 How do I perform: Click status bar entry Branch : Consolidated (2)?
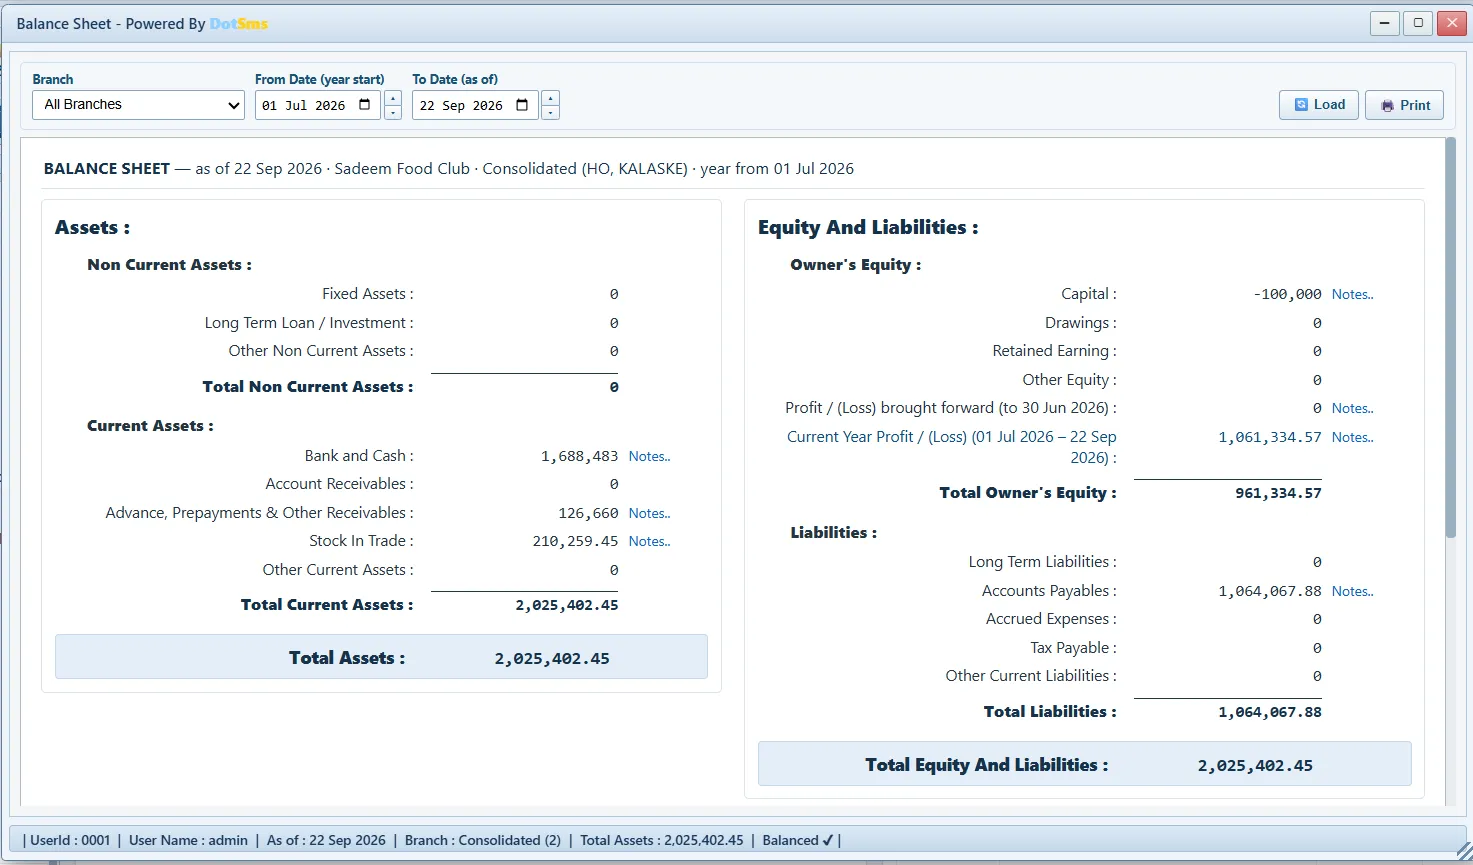click(483, 840)
